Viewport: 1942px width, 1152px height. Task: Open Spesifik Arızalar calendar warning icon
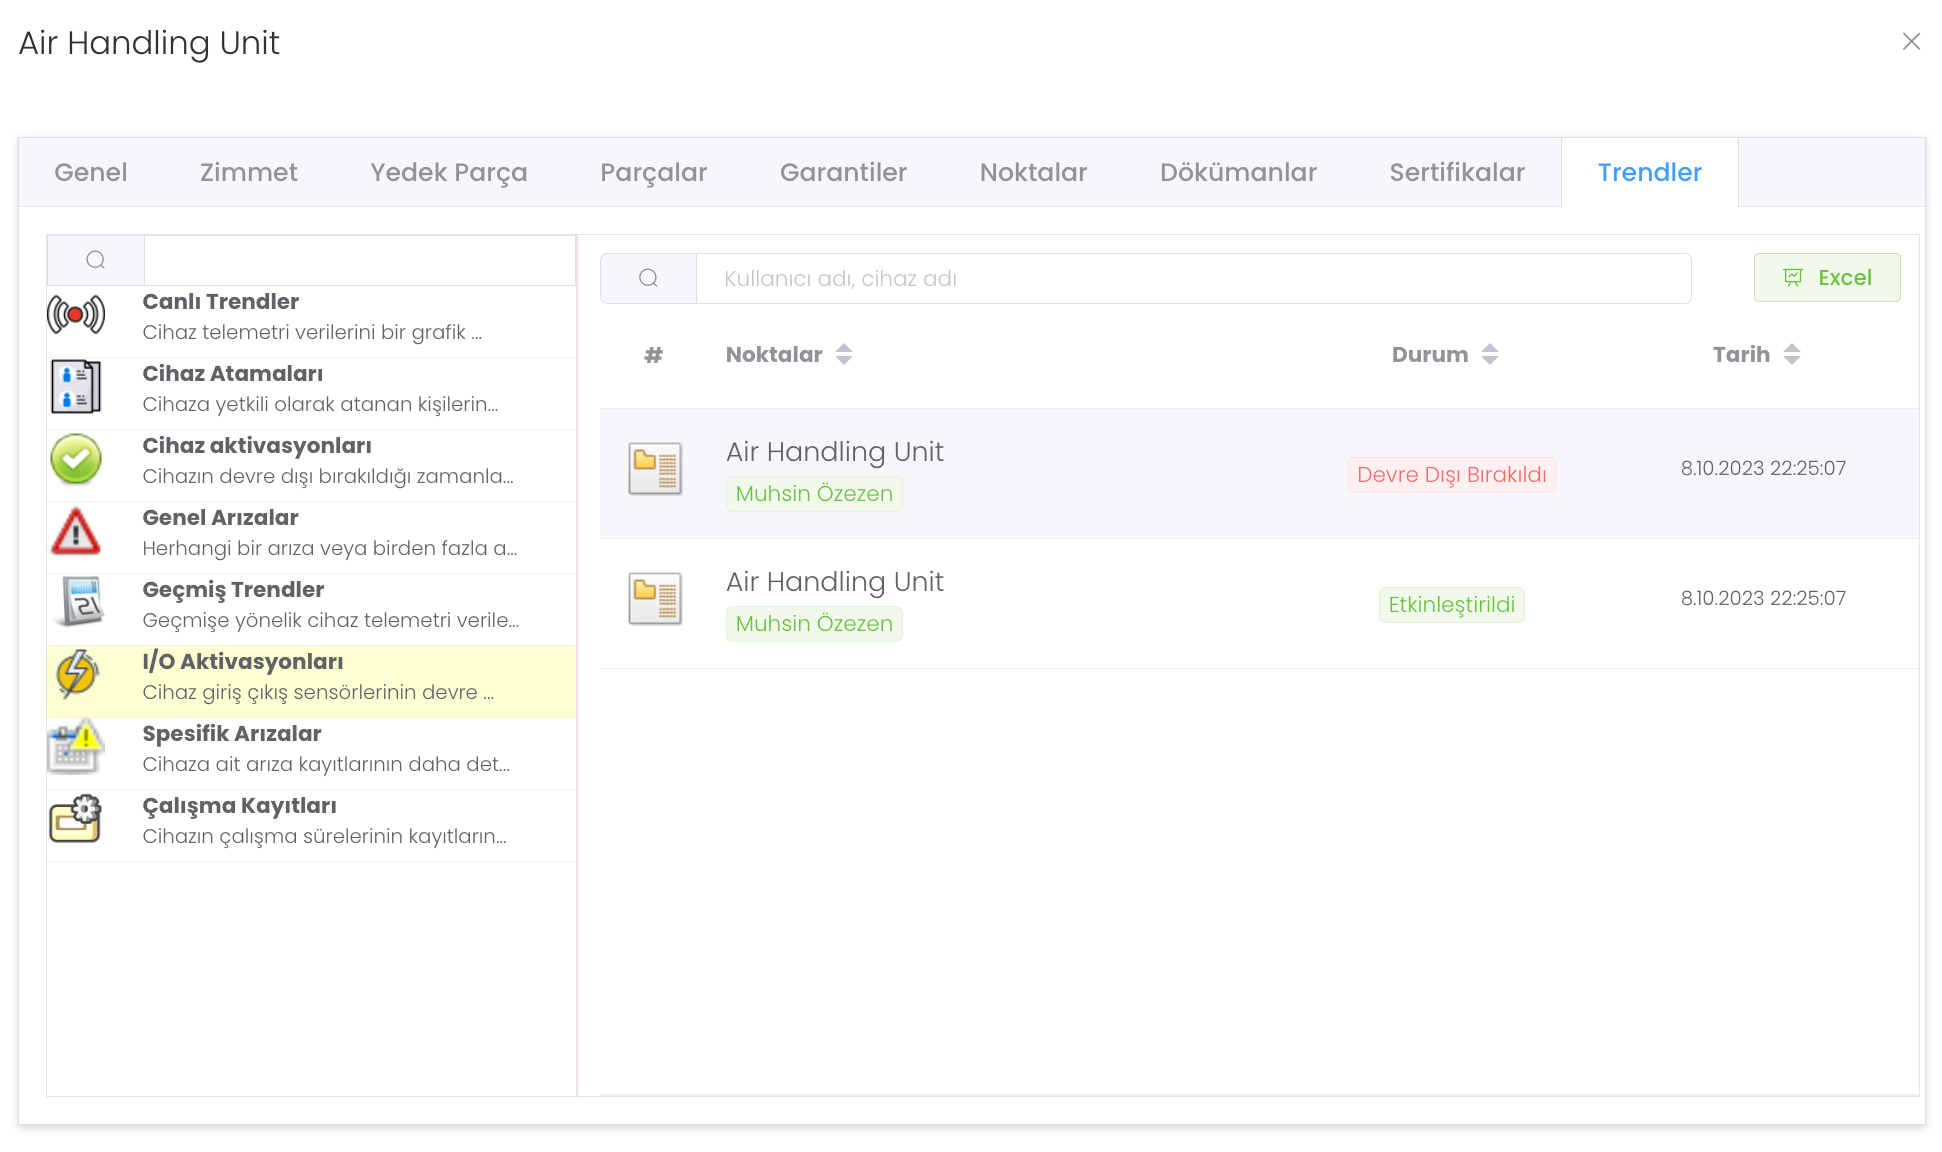pos(76,747)
